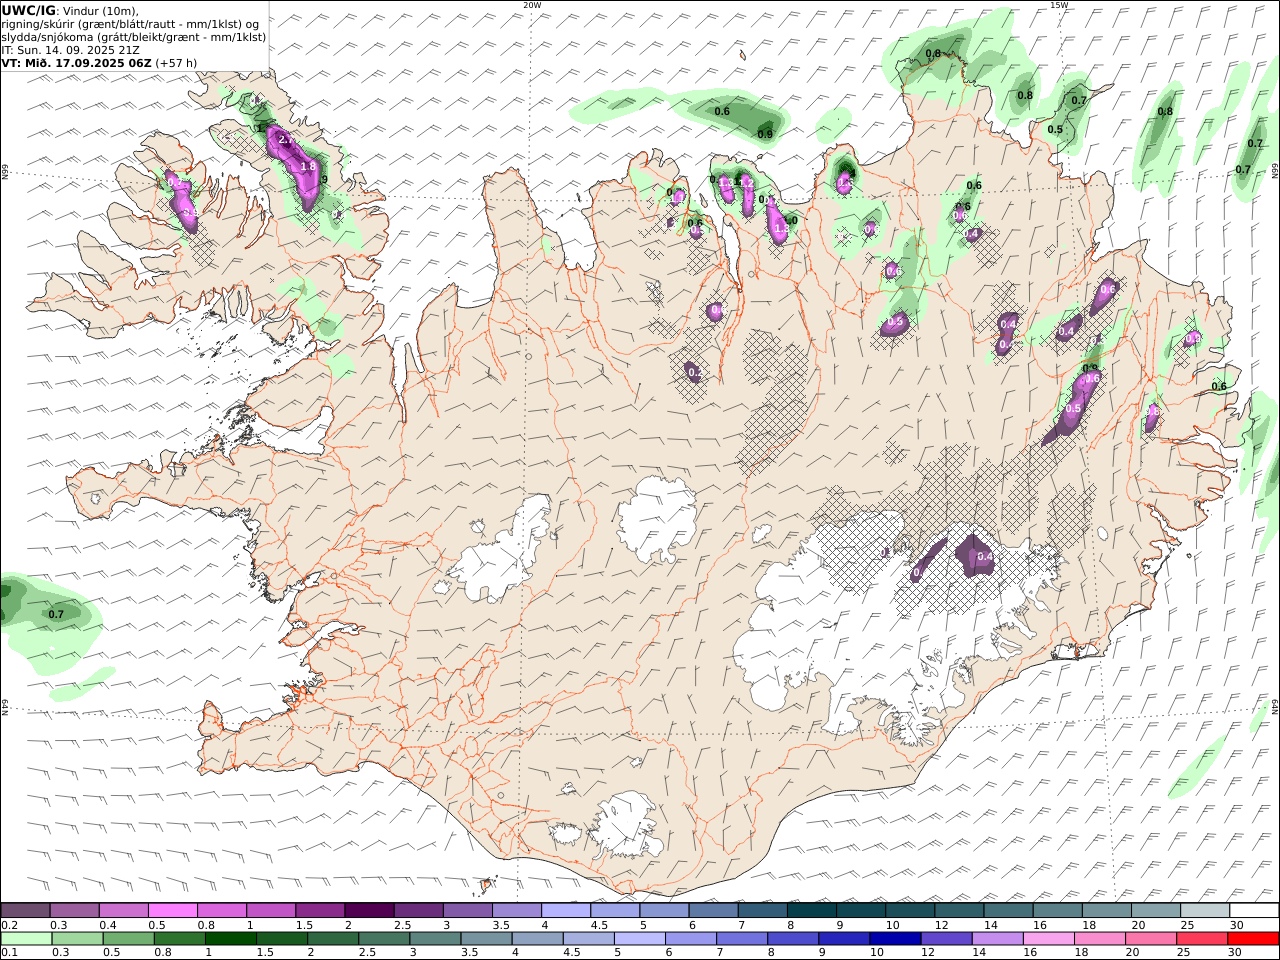Pick the 25 light grey snow legend swatch
1280x960 pixels.
point(1204,910)
